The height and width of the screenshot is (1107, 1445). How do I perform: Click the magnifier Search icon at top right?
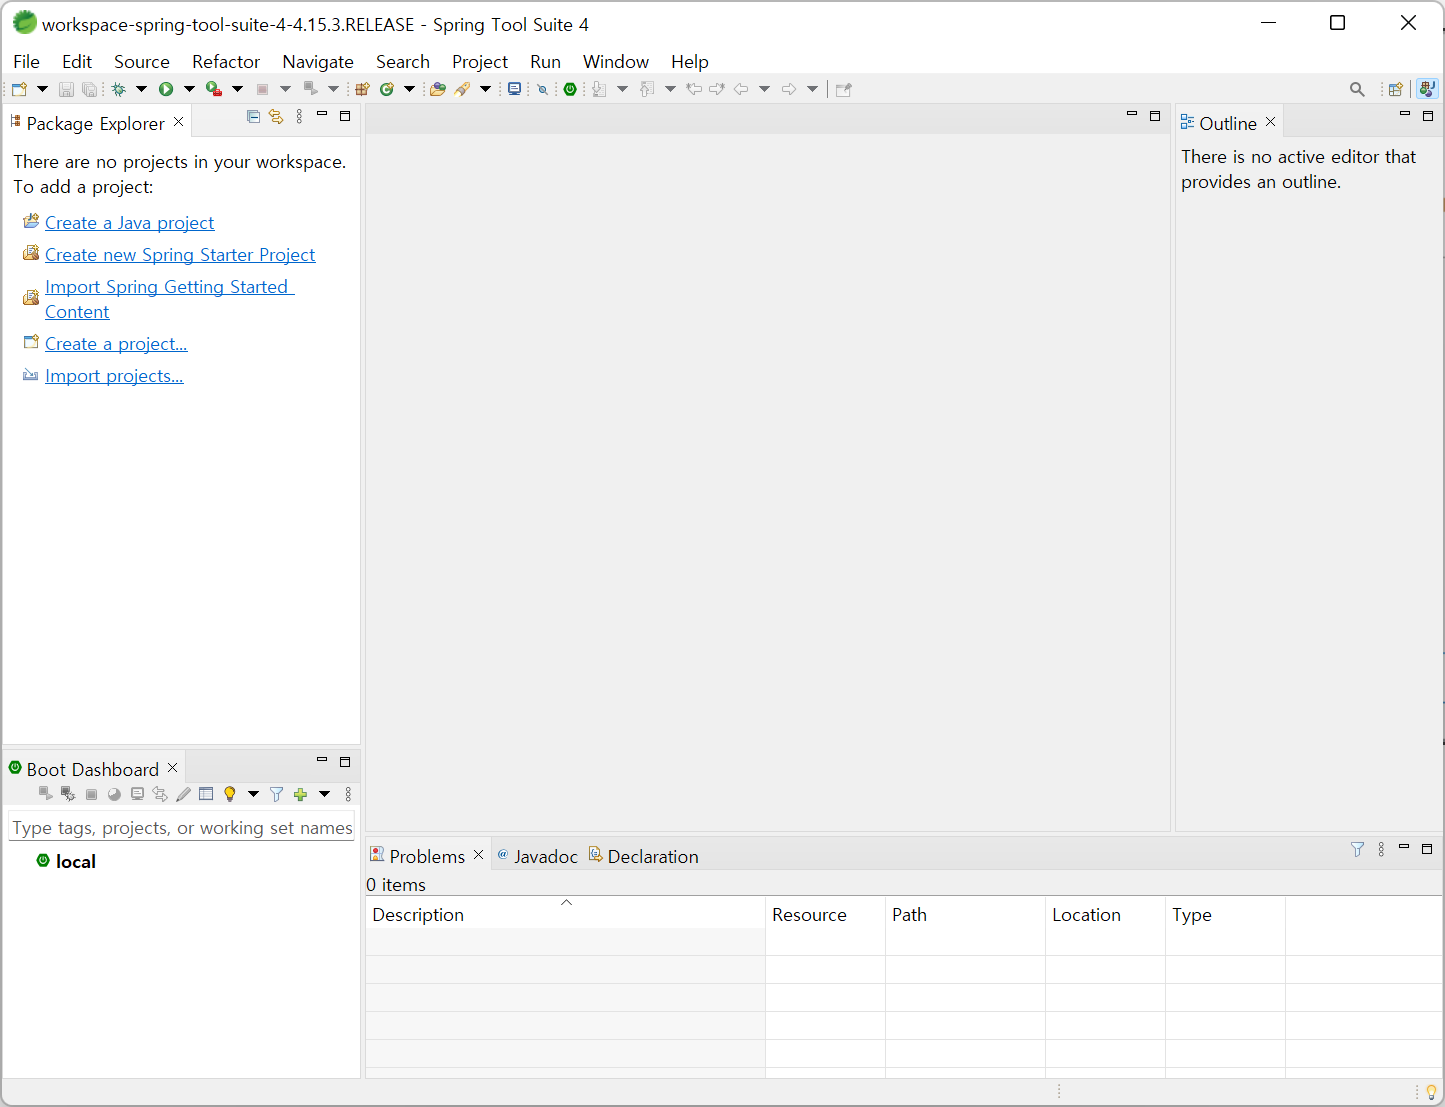click(x=1357, y=89)
